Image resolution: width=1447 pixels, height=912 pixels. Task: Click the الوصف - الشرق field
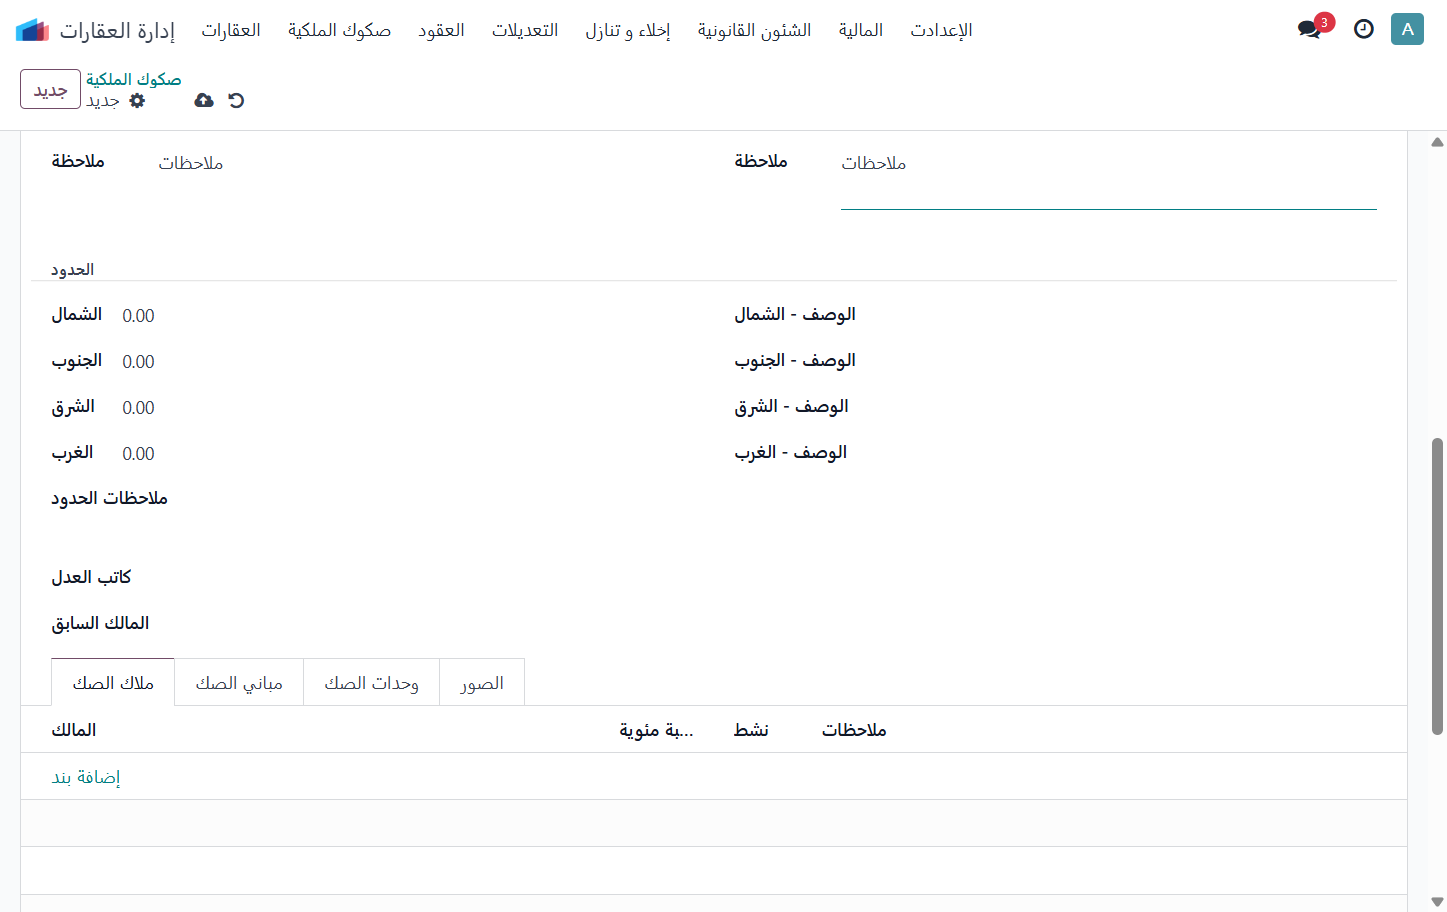(1127, 407)
